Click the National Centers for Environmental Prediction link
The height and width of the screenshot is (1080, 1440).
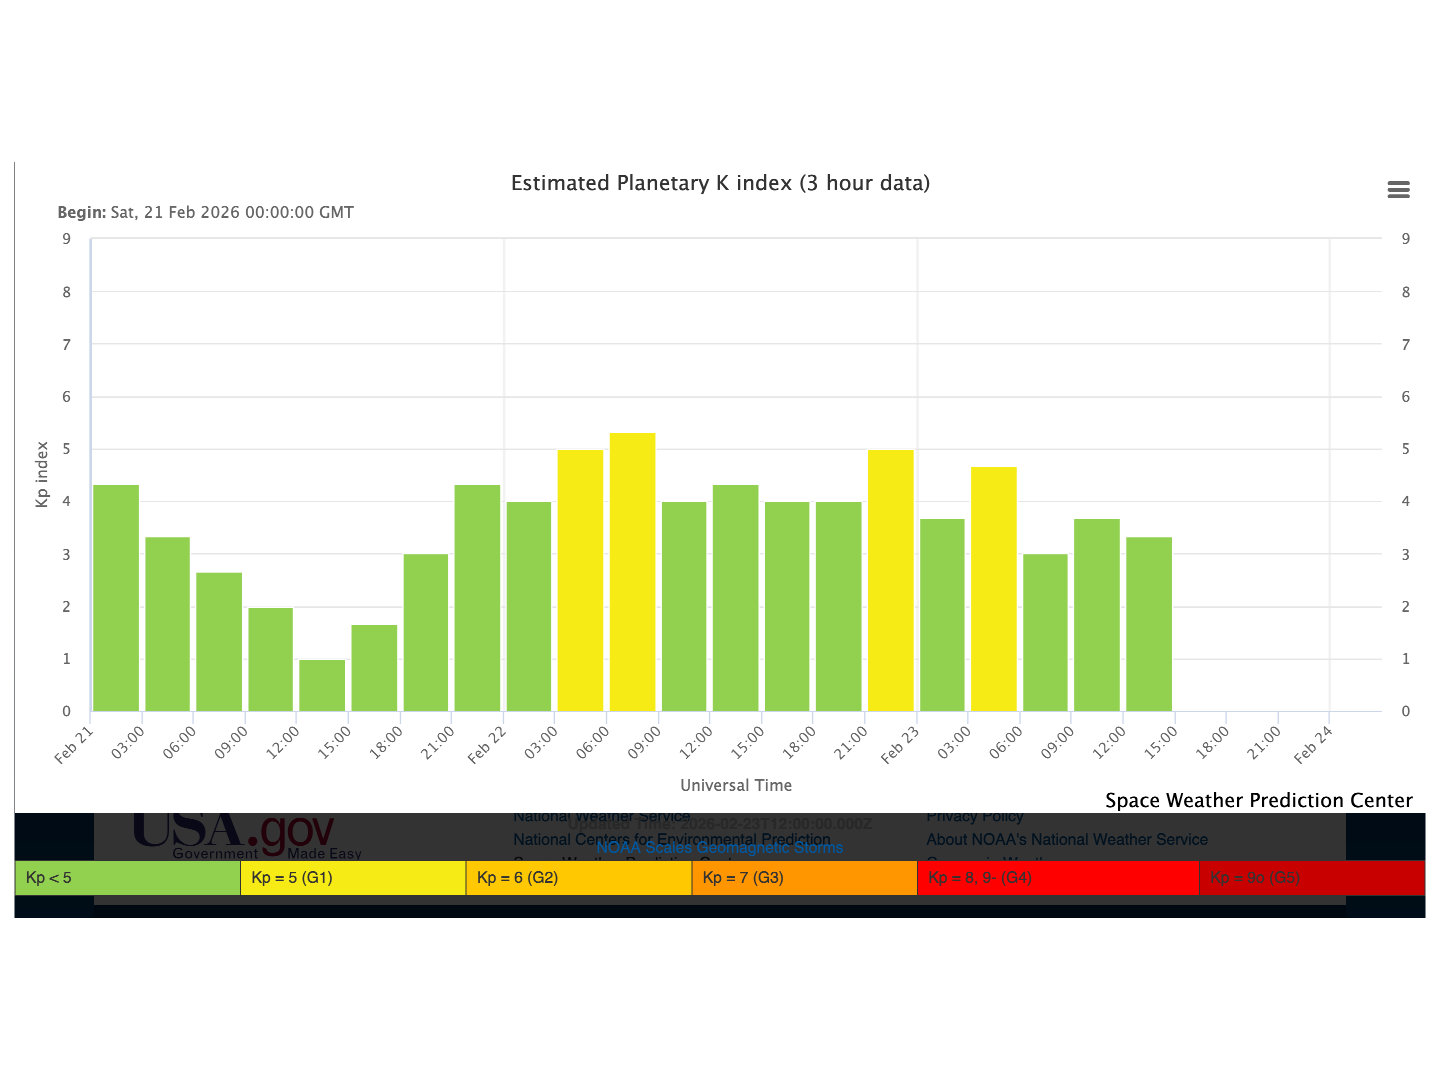pos(671,839)
